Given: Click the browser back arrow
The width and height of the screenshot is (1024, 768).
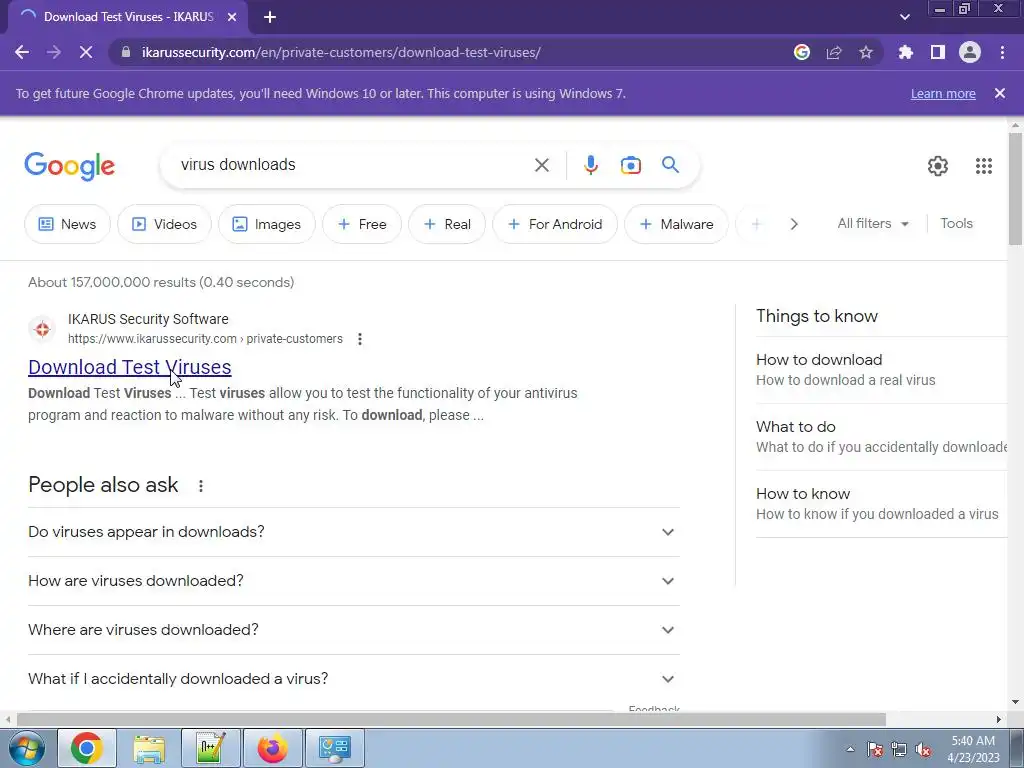Looking at the screenshot, I should coord(22,52).
